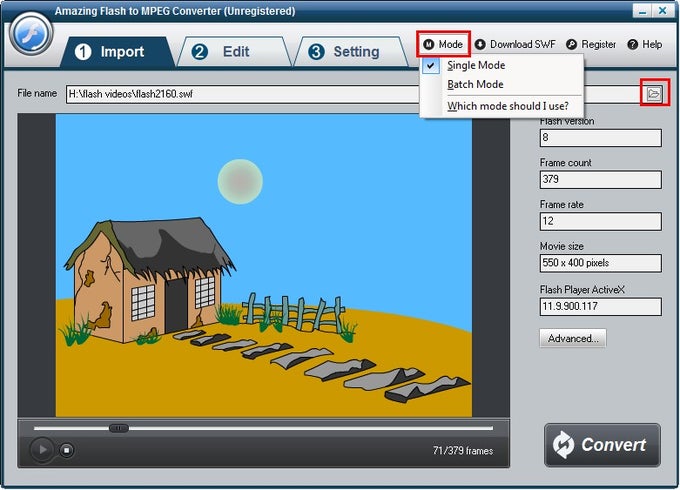Minimize the converter window
Viewport: 680px width, 490px height.
642,10
